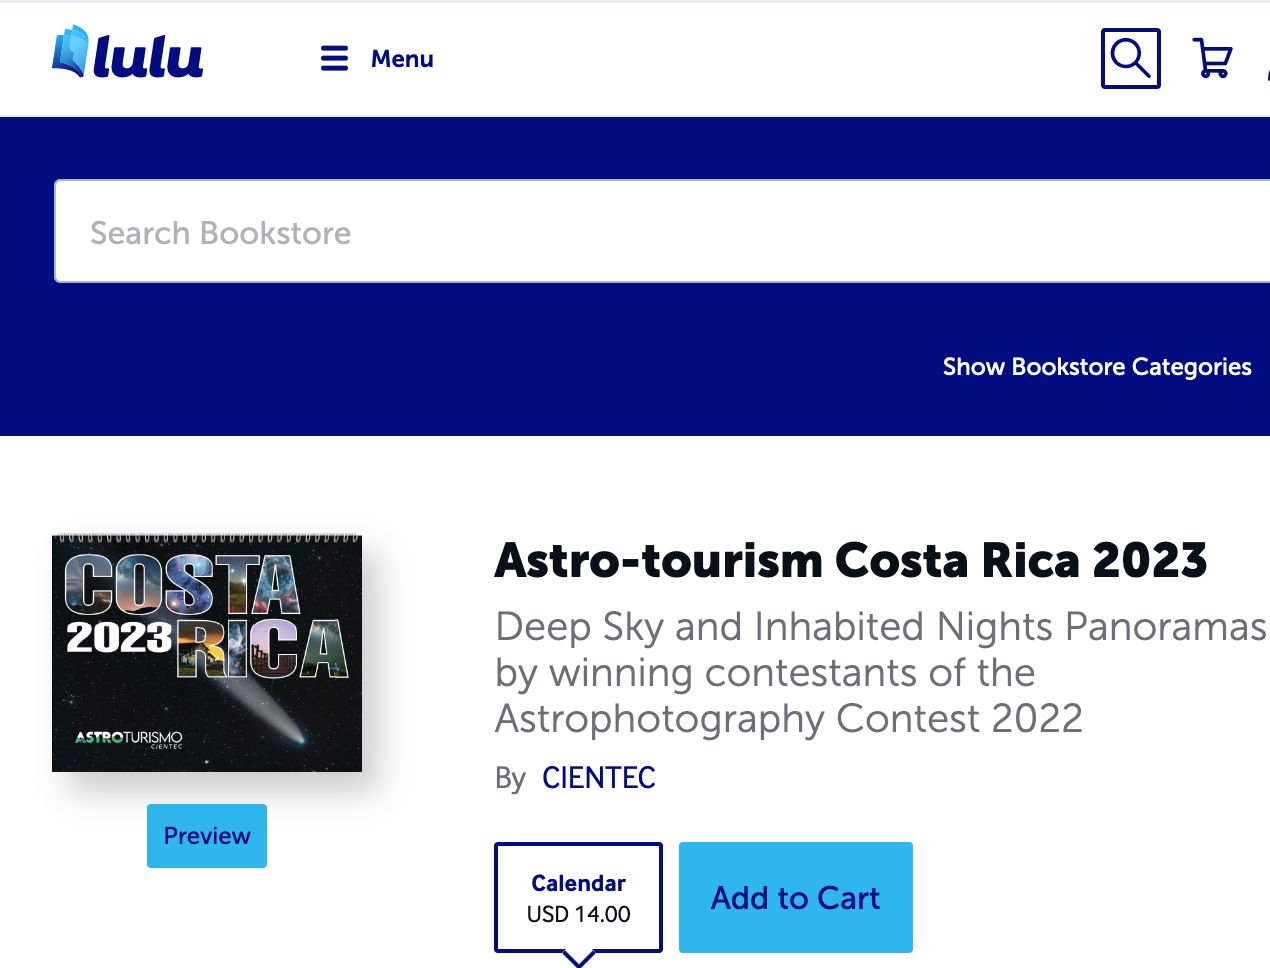Click the Preview button under the cover
Viewport: 1270px width, 968px height.
pyautogui.click(x=207, y=836)
